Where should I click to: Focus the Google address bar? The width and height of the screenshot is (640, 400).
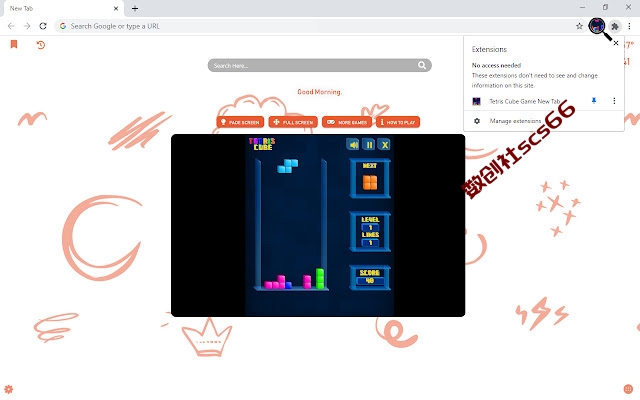tap(320, 26)
